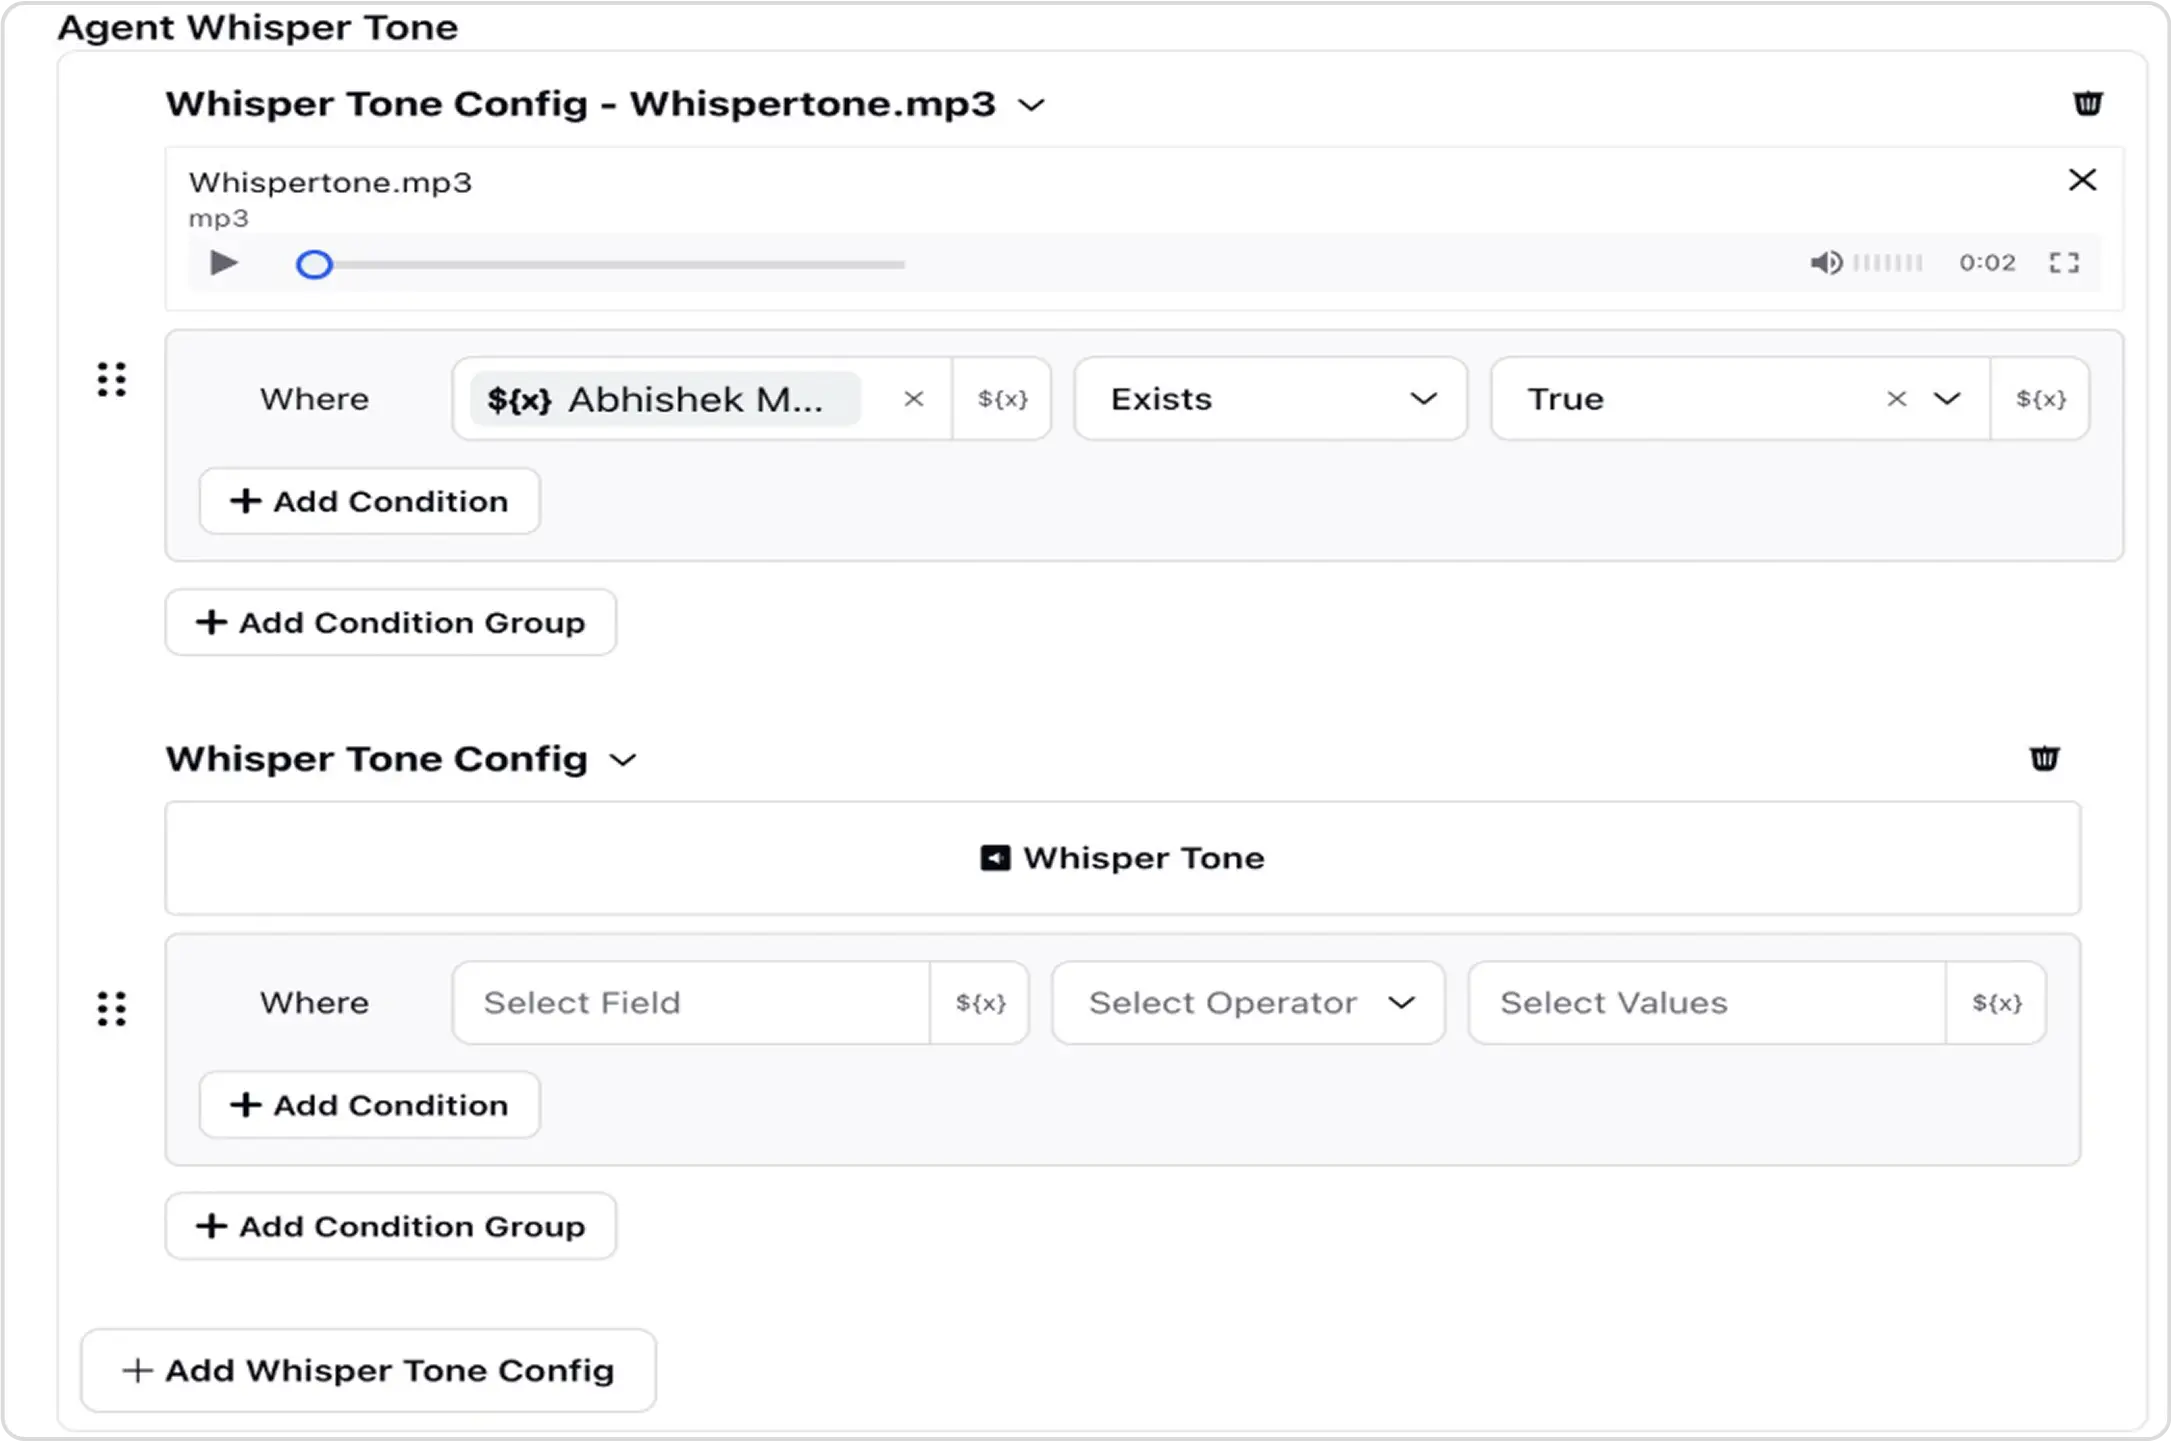Open variable picker next to True value
2171x1441 pixels.
(2040, 399)
